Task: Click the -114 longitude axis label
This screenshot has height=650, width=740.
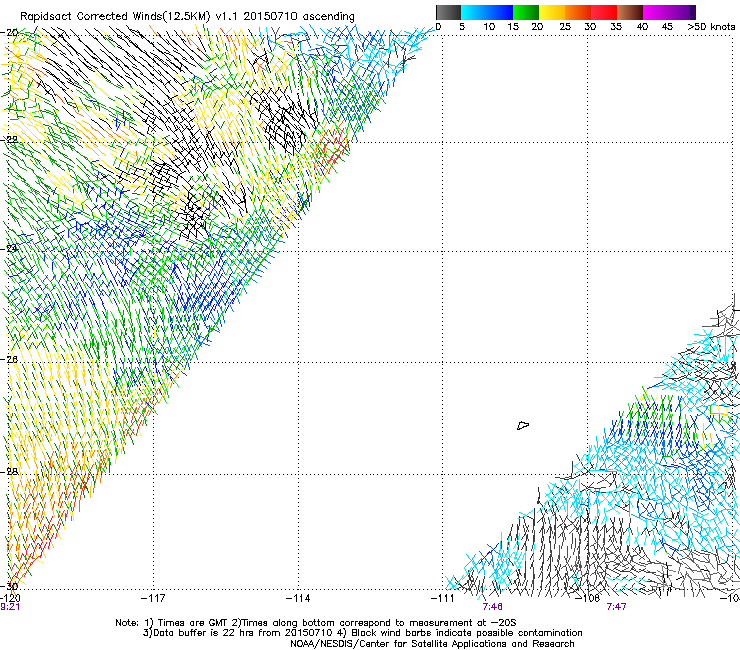Action: coord(298,598)
